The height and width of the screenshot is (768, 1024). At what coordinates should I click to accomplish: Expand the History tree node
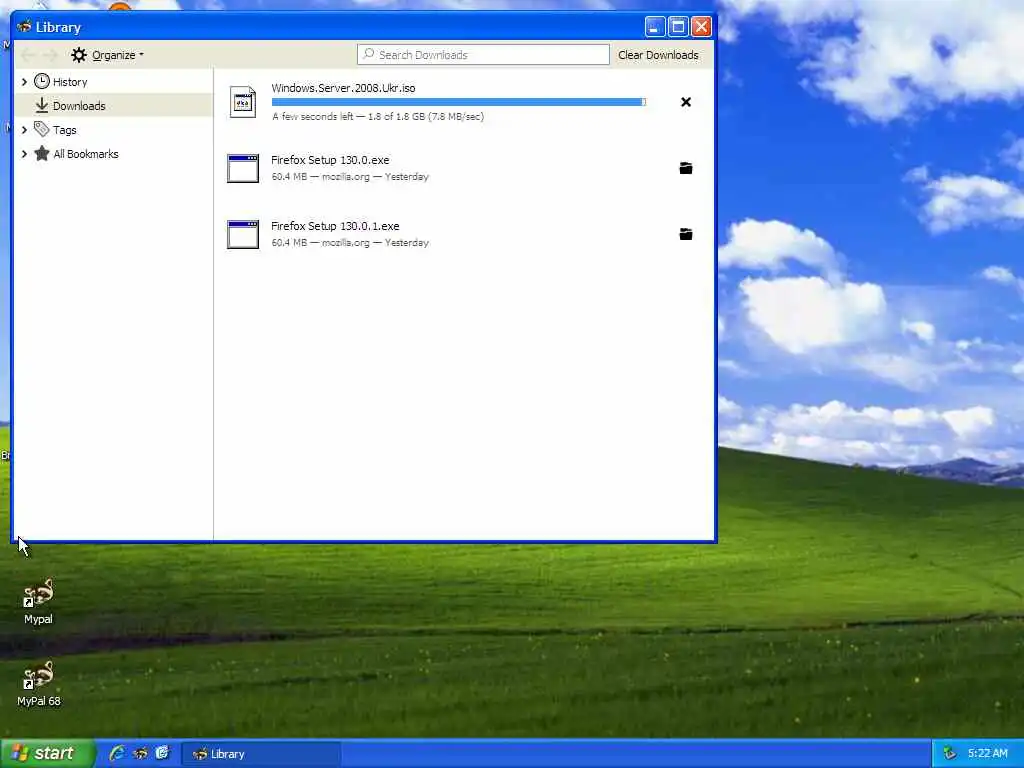(x=24, y=82)
